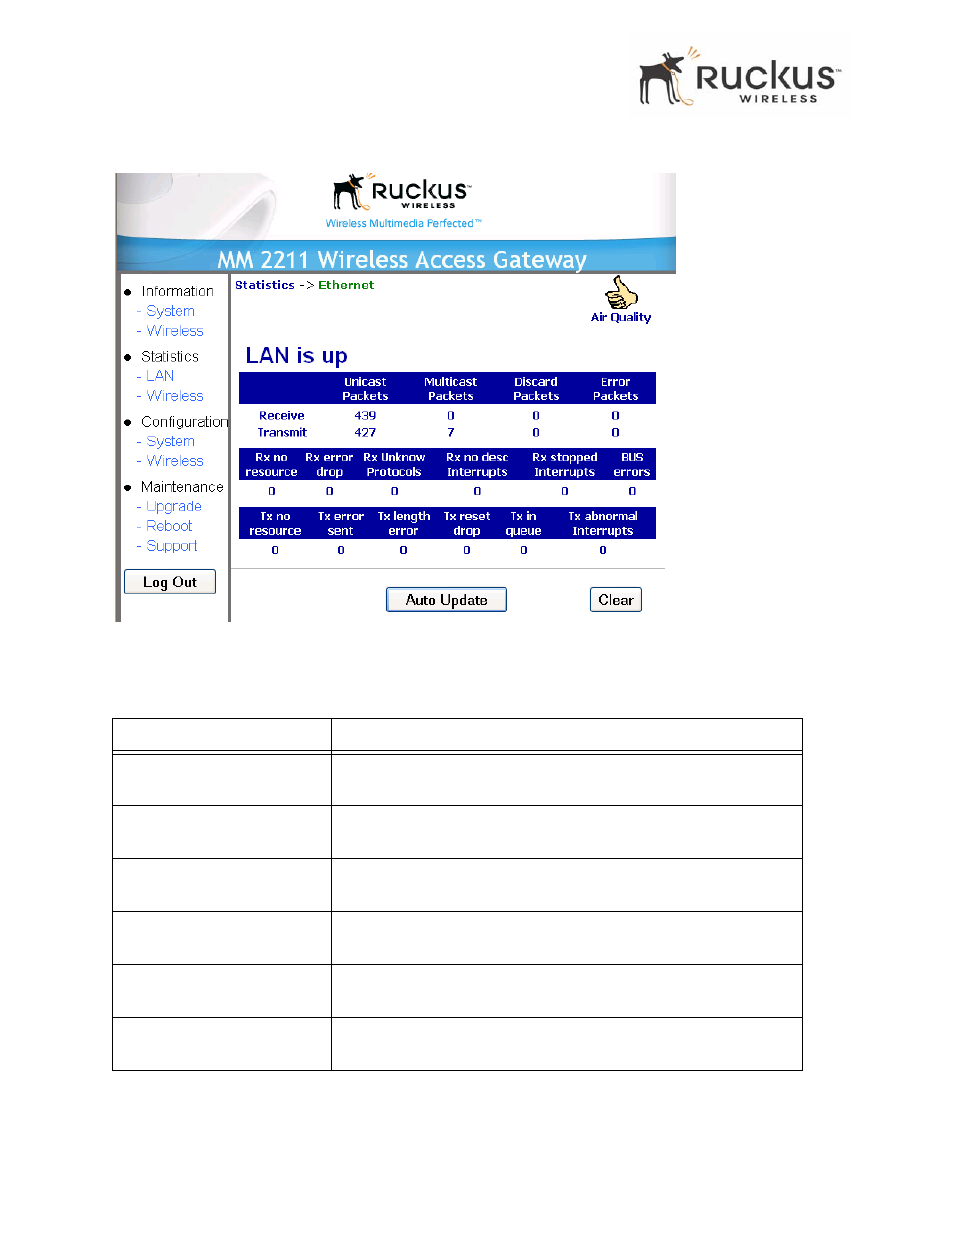Click the Tx error sent header
Screen dimensions: 954x1235
point(341,524)
